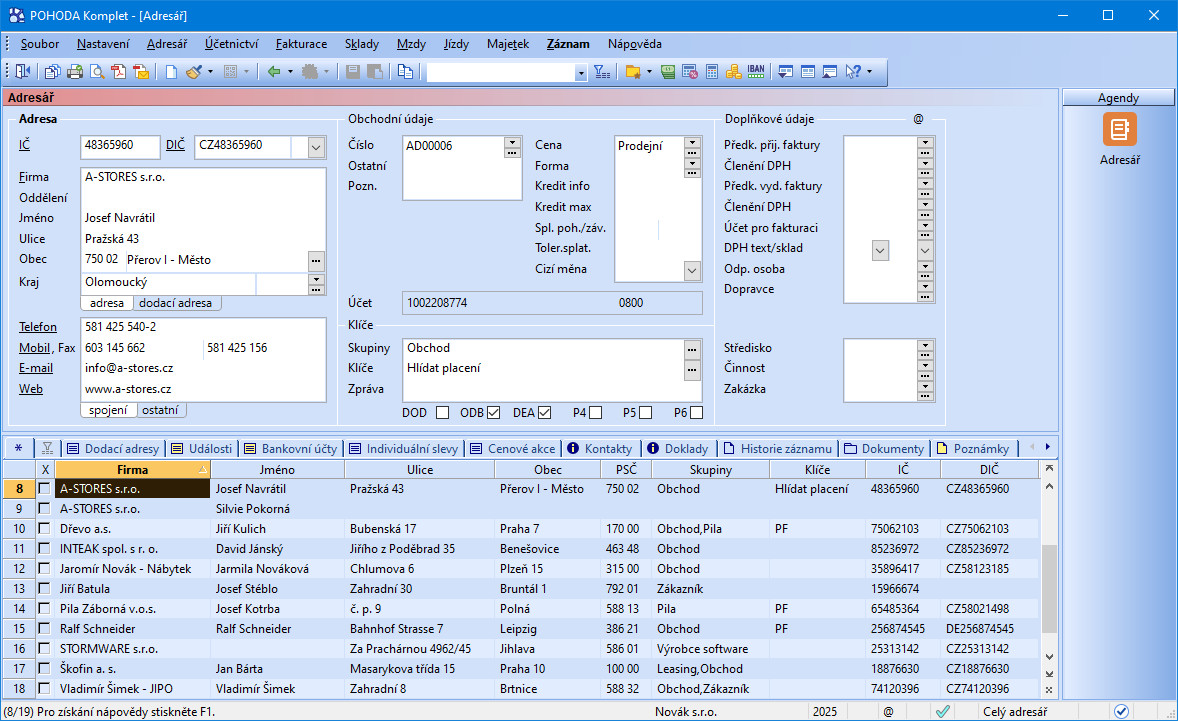This screenshot has width=1178, height=721.
Task: Click the Firma column header
Action: [132, 470]
